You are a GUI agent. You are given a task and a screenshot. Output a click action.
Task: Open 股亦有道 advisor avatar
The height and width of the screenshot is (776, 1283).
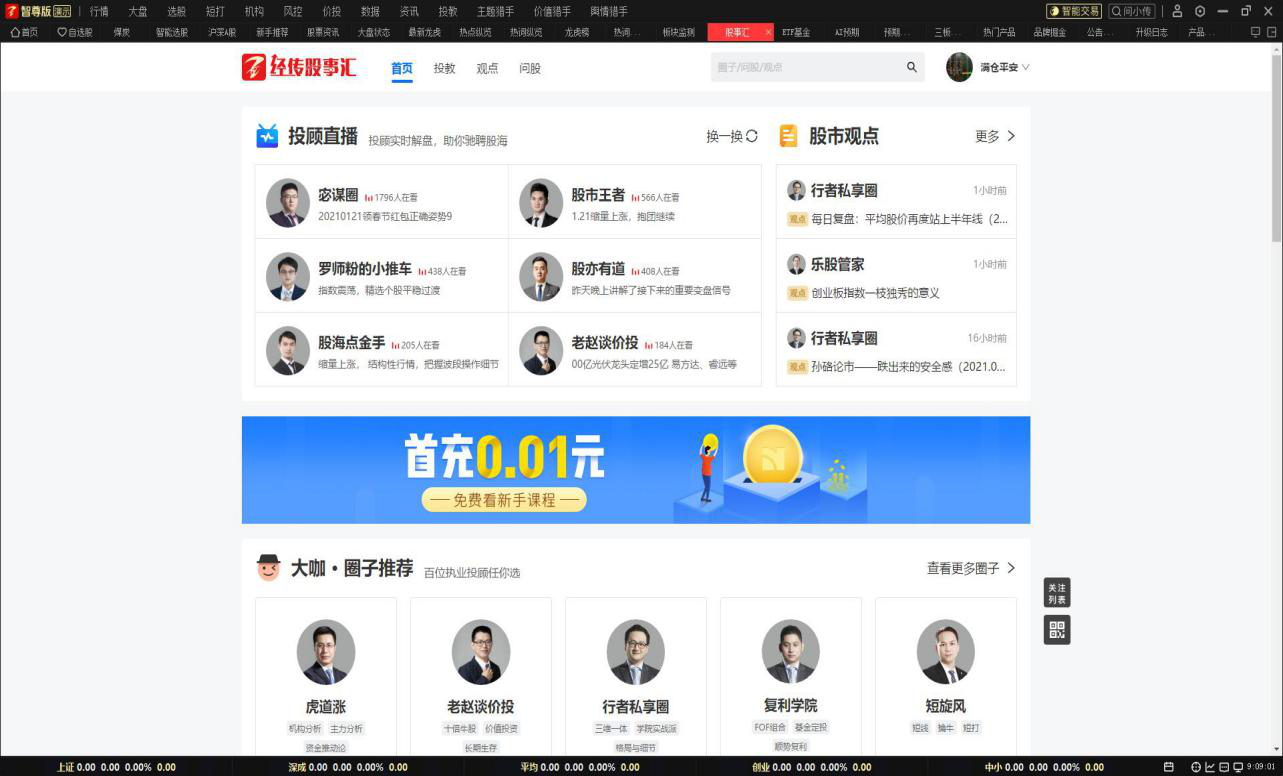pyautogui.click(x=541, y=277)
